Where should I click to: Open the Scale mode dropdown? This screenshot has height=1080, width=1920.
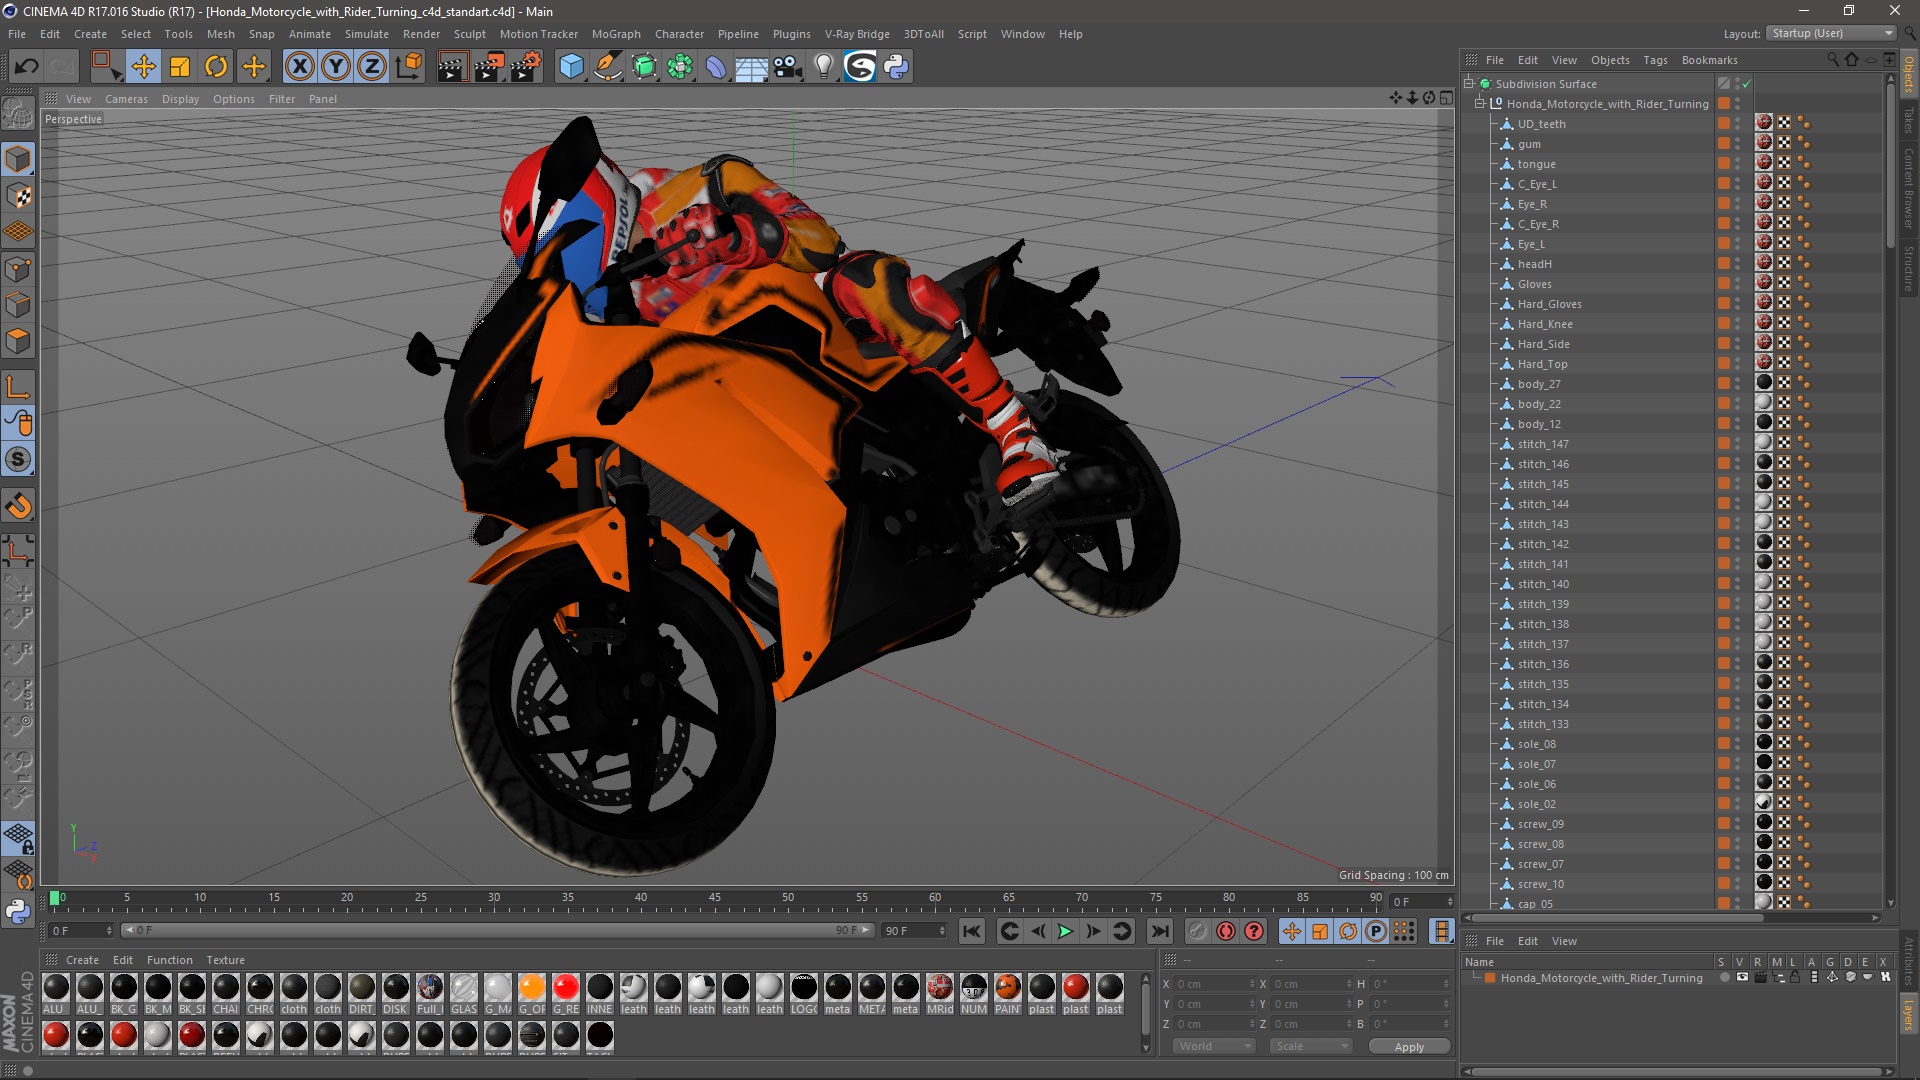click(1311, 1046)
